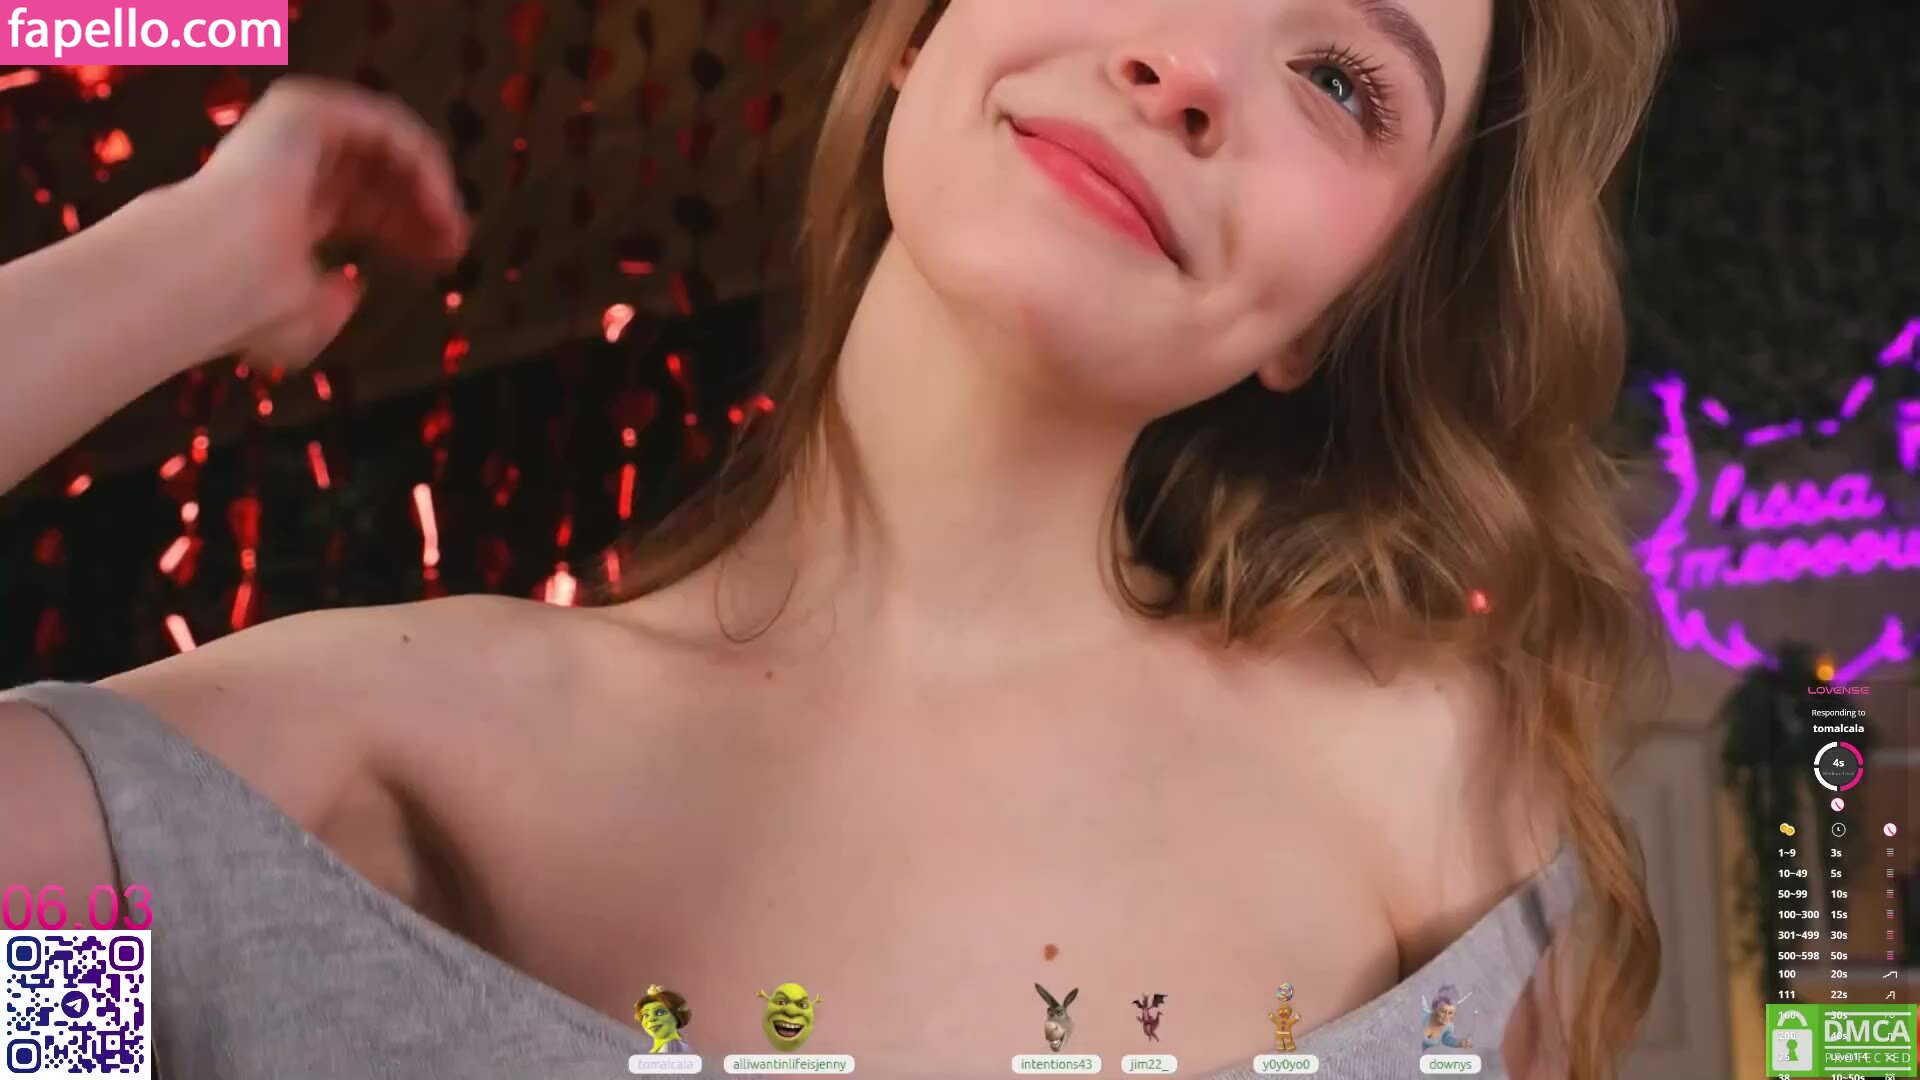Click the QR code in bottom-left corner
The image size is (1920, 1080).
75,1004
